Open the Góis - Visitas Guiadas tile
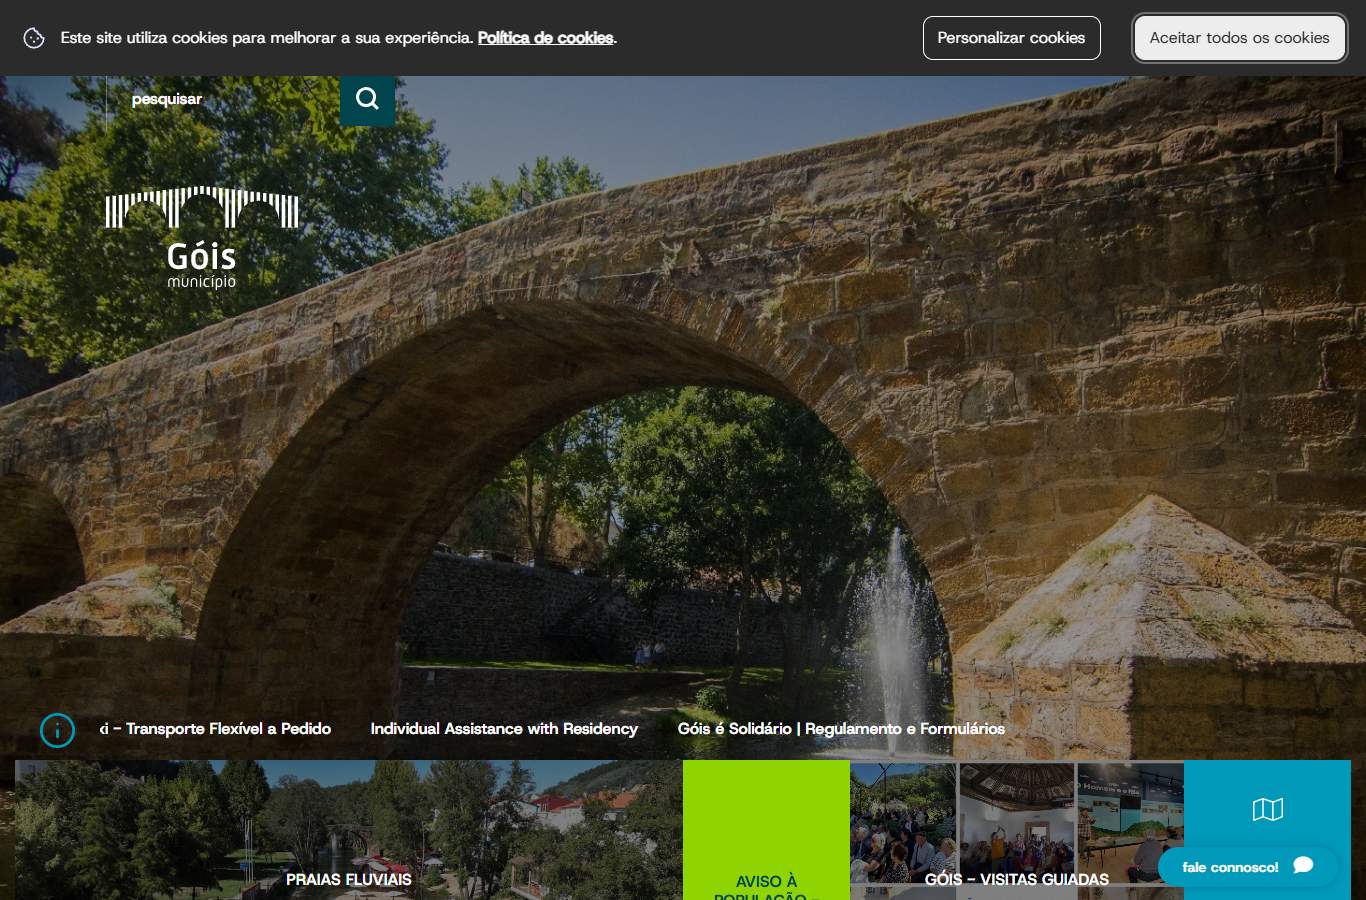This screenshot has width=1366, height=900. 1017,830
